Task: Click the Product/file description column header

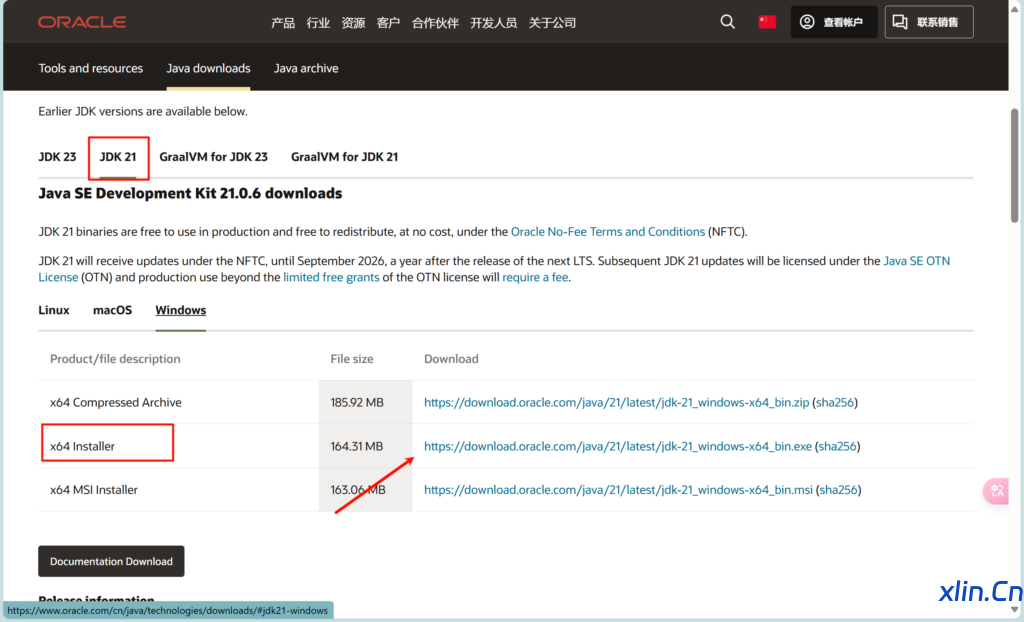Action: tap(115, 359)
